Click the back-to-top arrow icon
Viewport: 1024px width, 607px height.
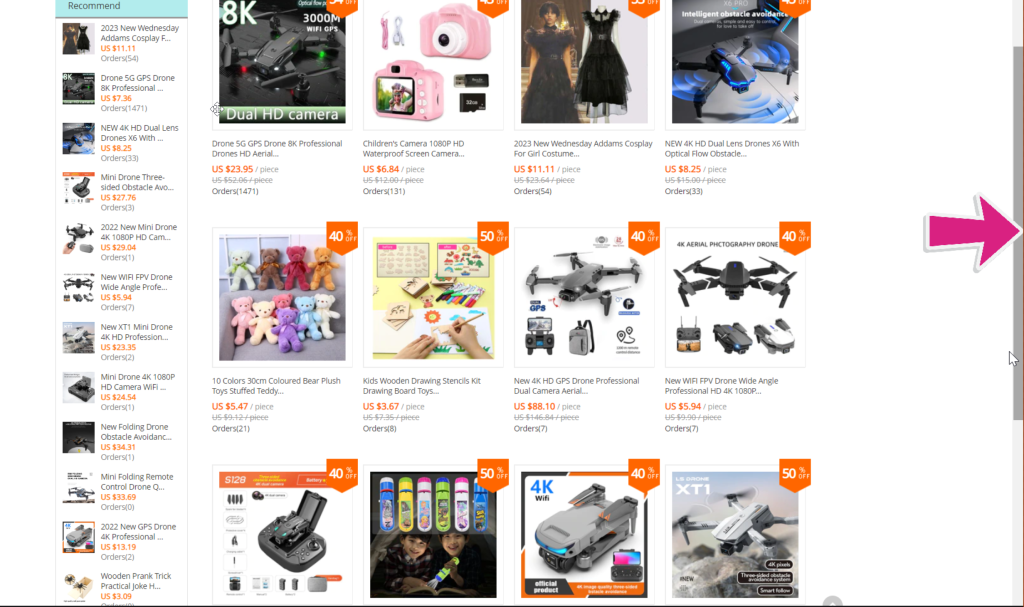pyautogui.click(x=832, y=602)
